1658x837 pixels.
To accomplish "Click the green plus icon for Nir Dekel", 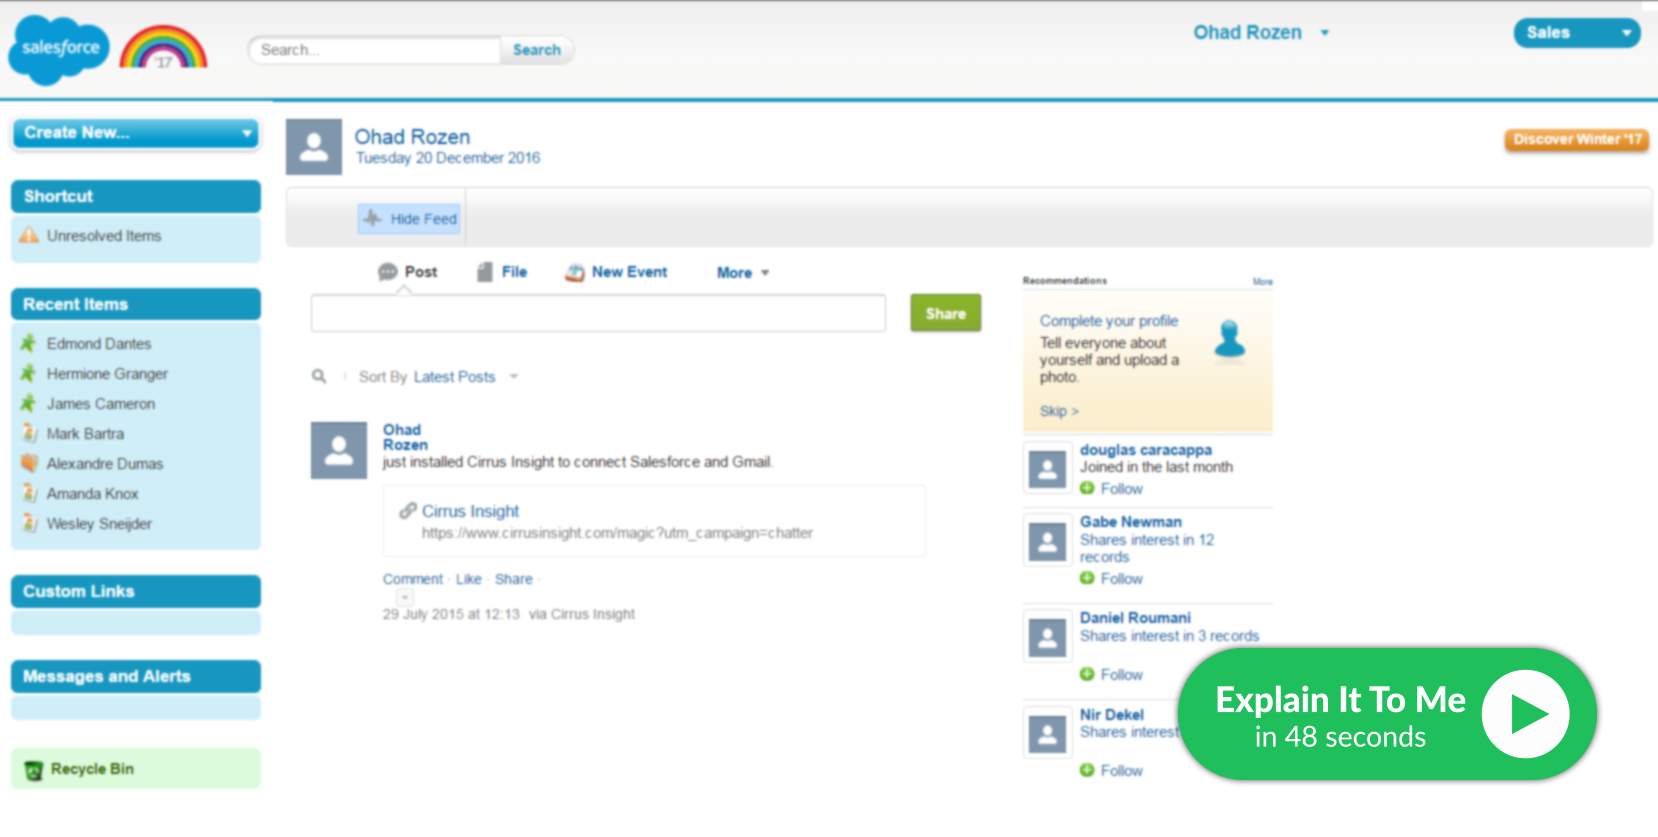I will (1087, 770).
